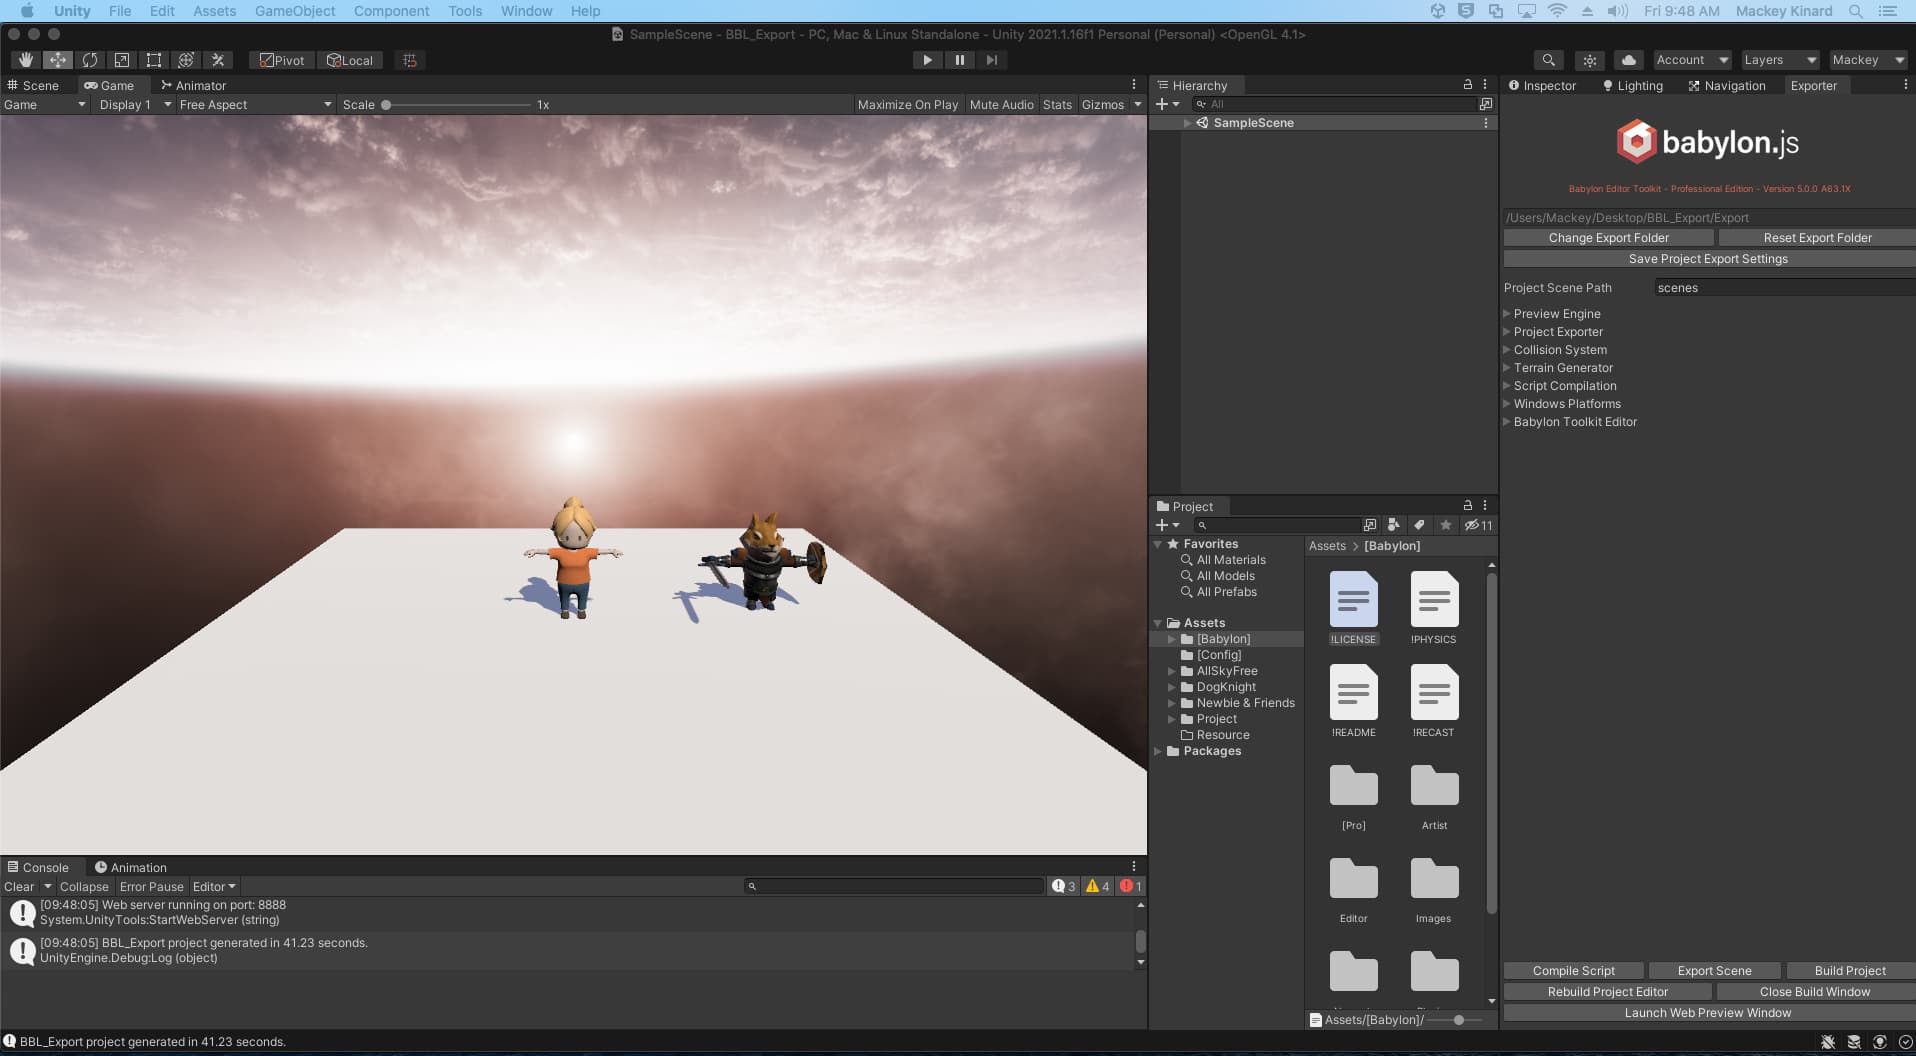Toggle Gizmos in Game view
The height and width of the screenshot is (1056, 1916).
click(1103, 104)
